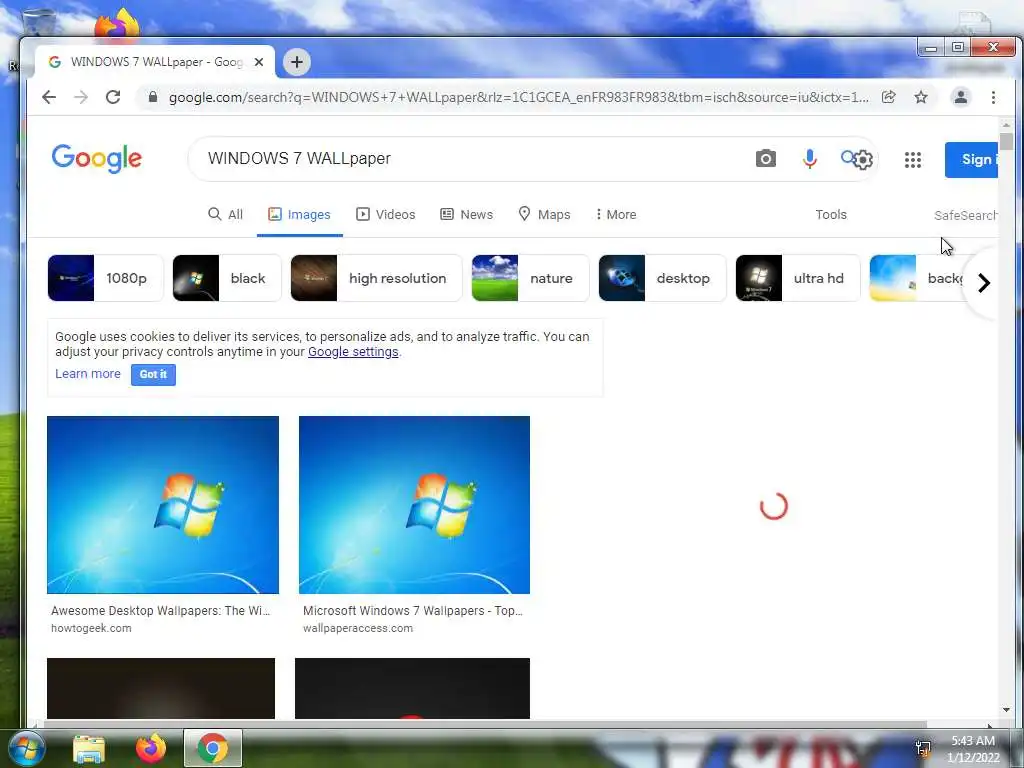
Task: Open the Chrome profile avatar icon
Action: pyautogui.click(x=961, y=97)
